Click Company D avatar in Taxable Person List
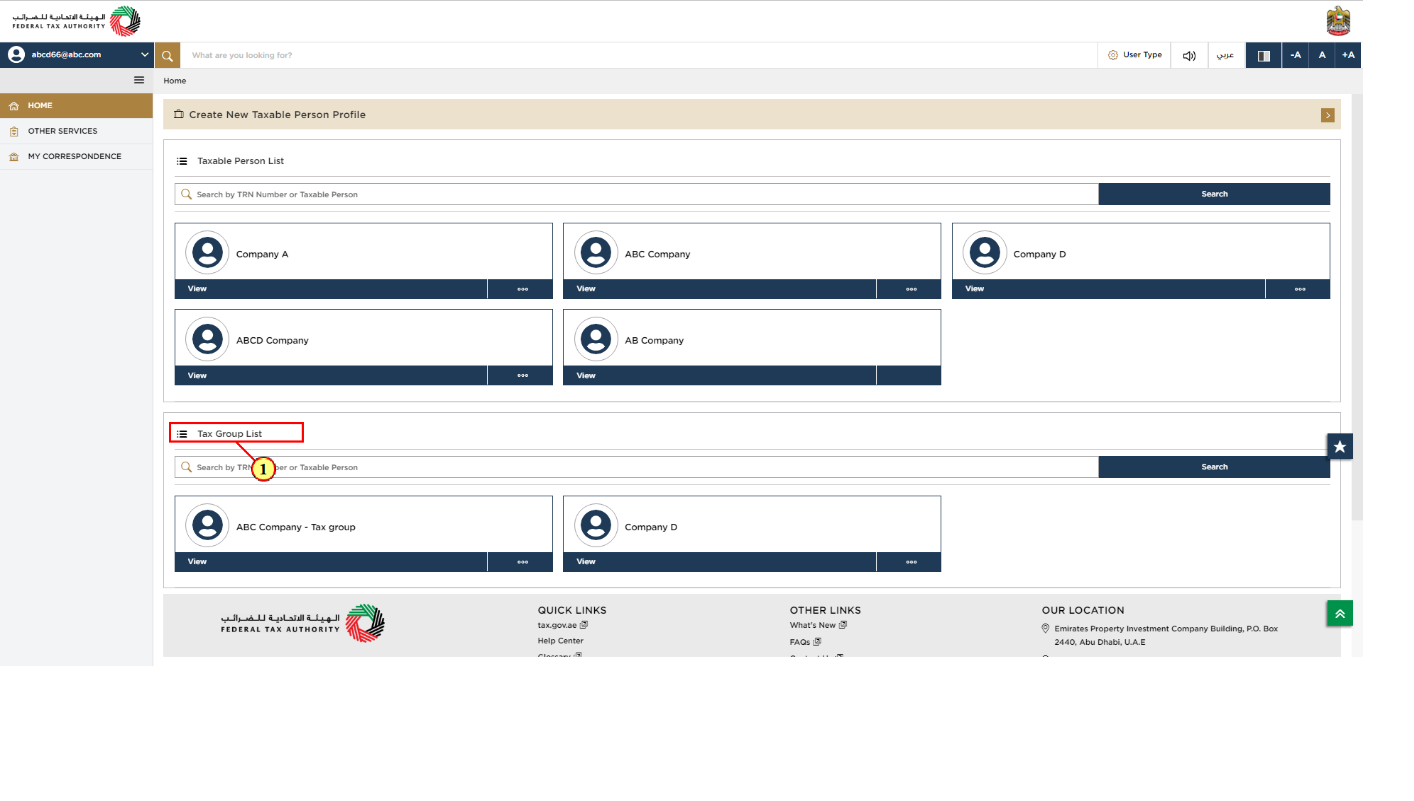This screenshot has height=801, width=1414. (984, 253)
